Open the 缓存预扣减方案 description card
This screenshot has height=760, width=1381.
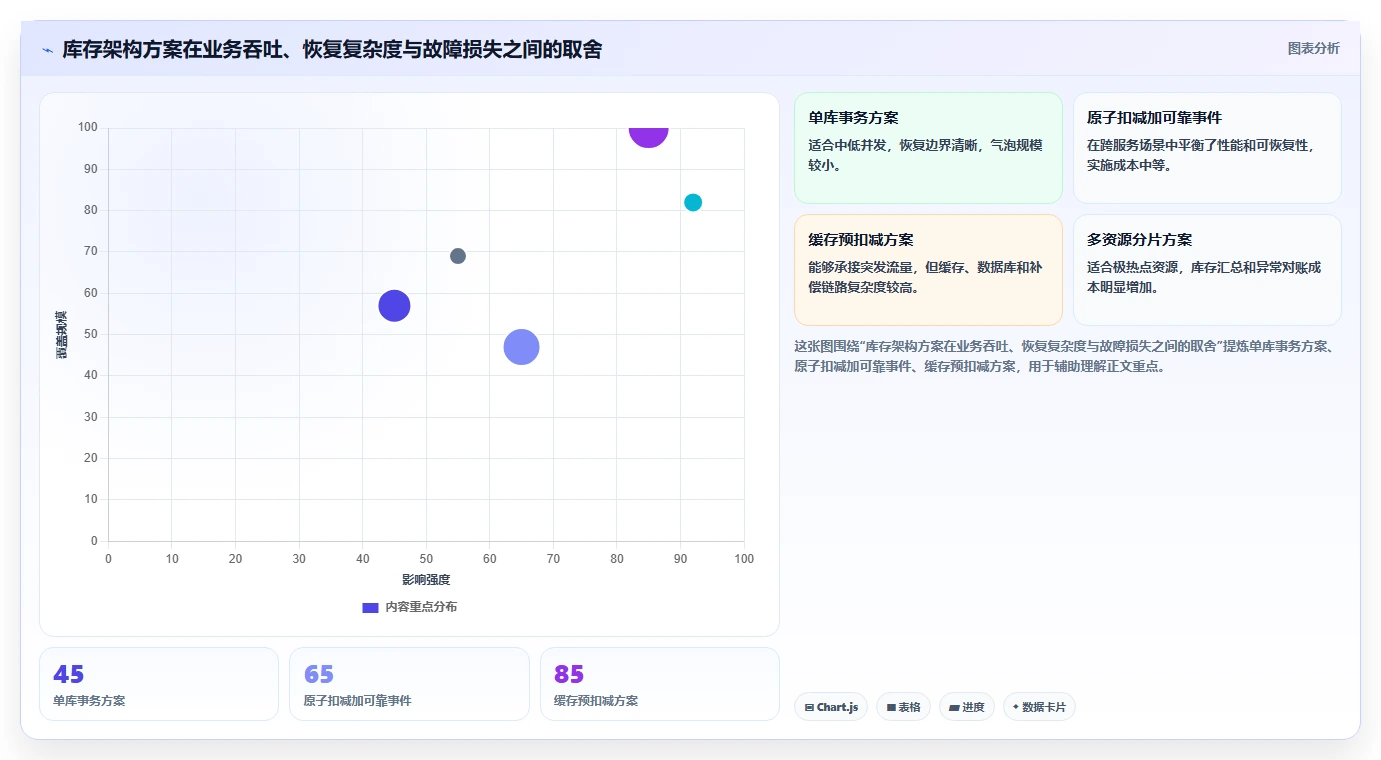tap(928, 270)
